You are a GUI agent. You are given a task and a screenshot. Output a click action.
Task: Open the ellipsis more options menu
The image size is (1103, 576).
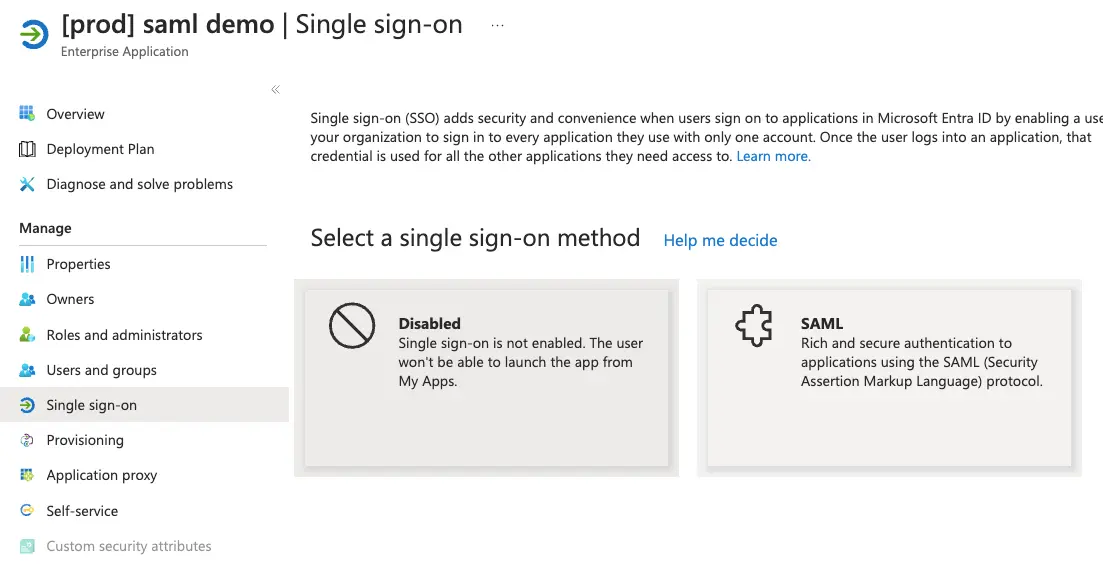coord(498,24)
